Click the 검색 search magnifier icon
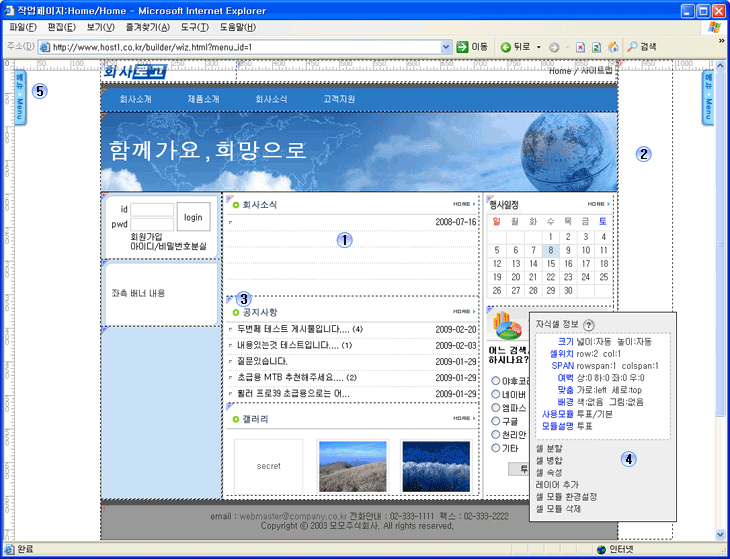Screen dimensions: 730x559 pyautogui.click(x=632, y=47)
